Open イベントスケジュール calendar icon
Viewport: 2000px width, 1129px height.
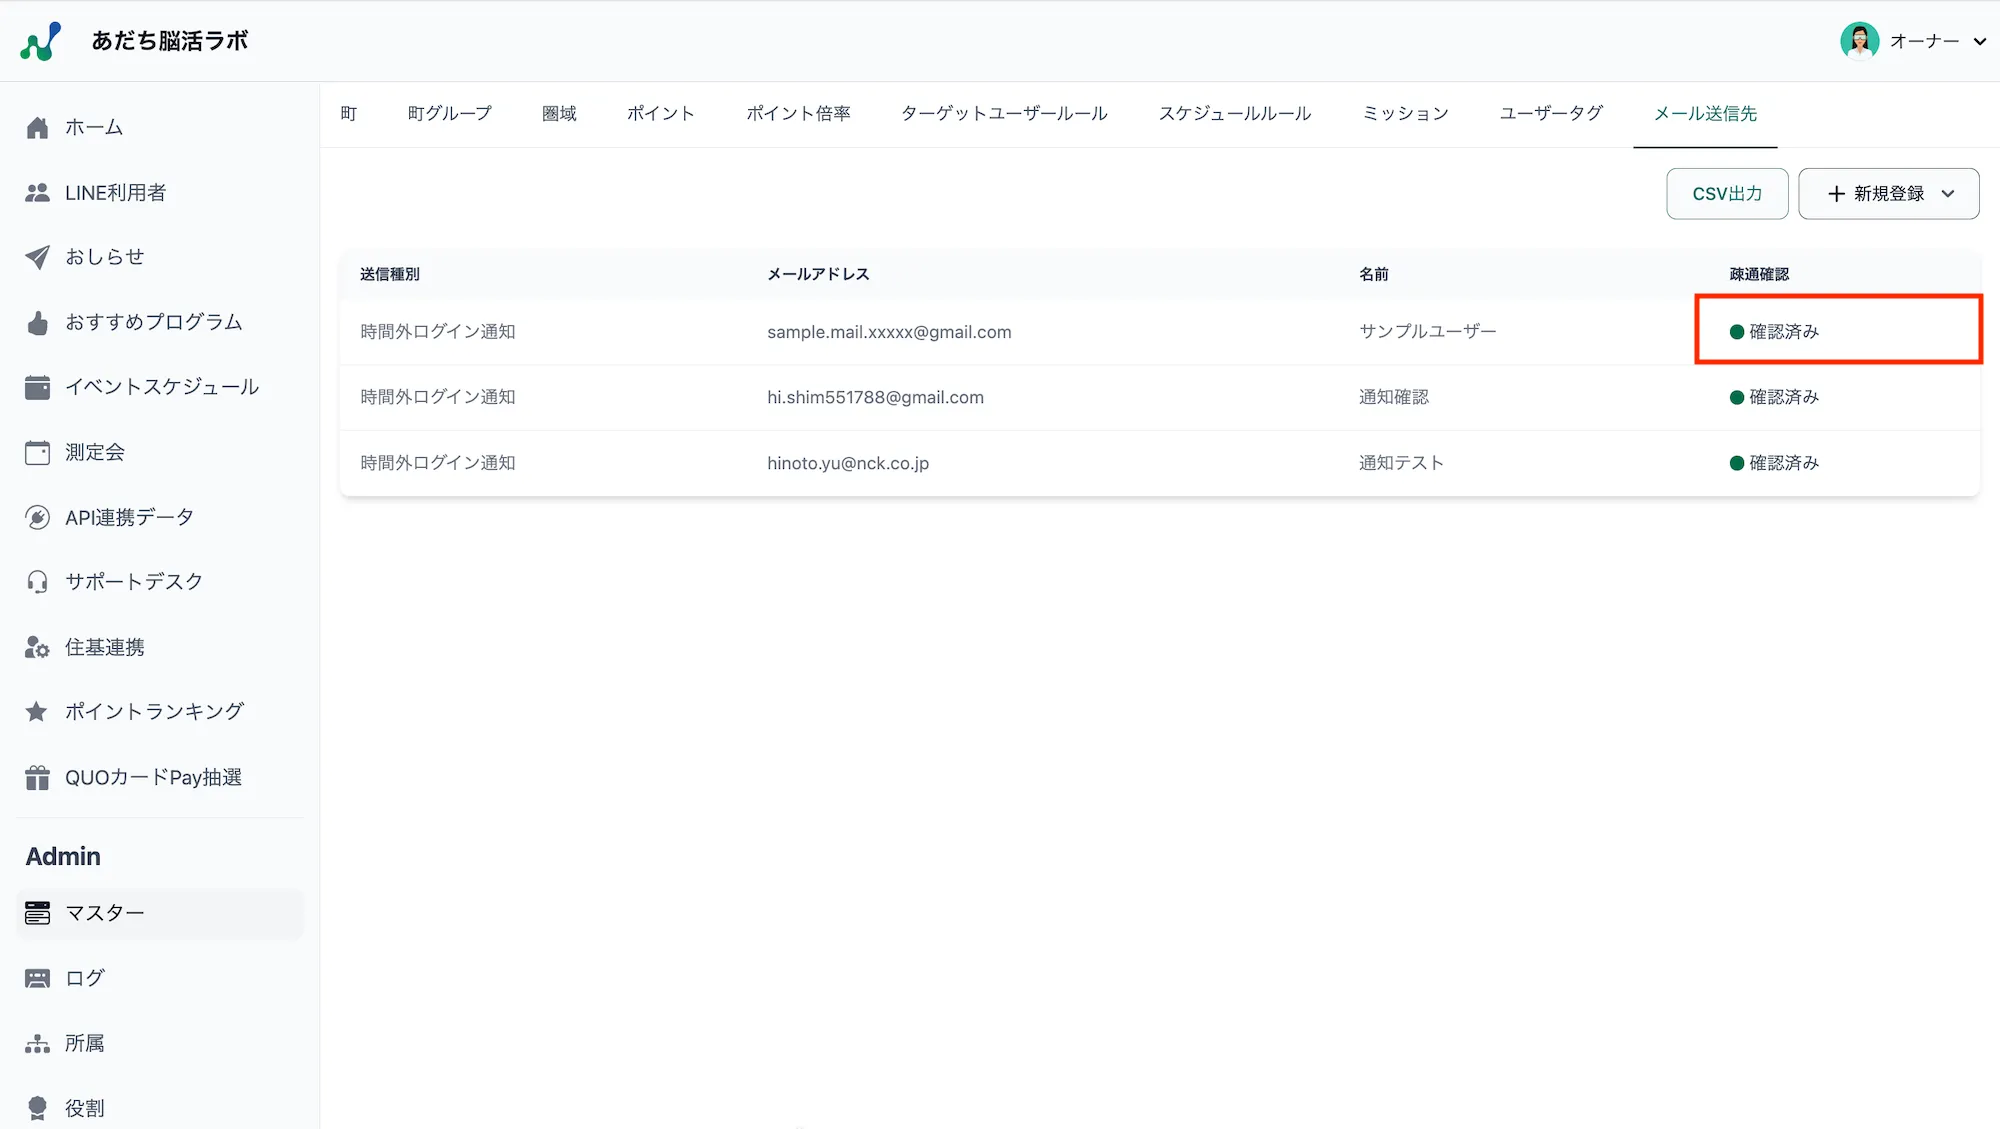click(37, 387)
